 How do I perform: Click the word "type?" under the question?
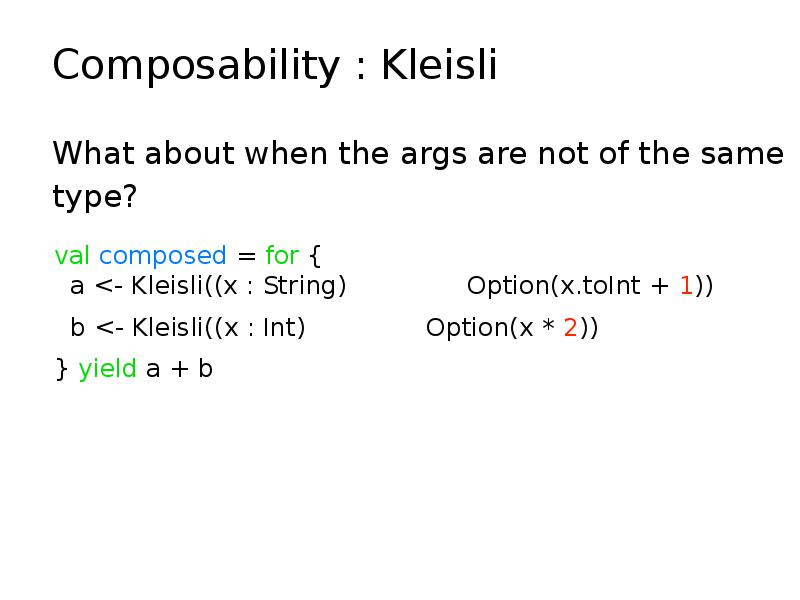click(94, 197)
